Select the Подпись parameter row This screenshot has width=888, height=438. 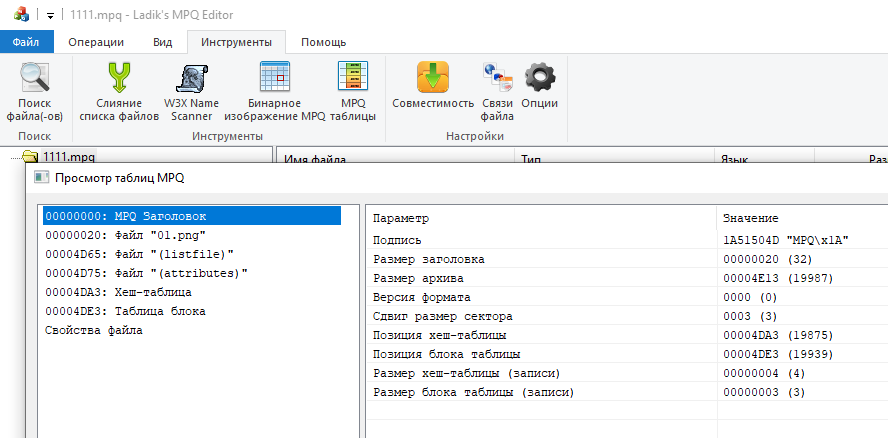coord(627,240)
